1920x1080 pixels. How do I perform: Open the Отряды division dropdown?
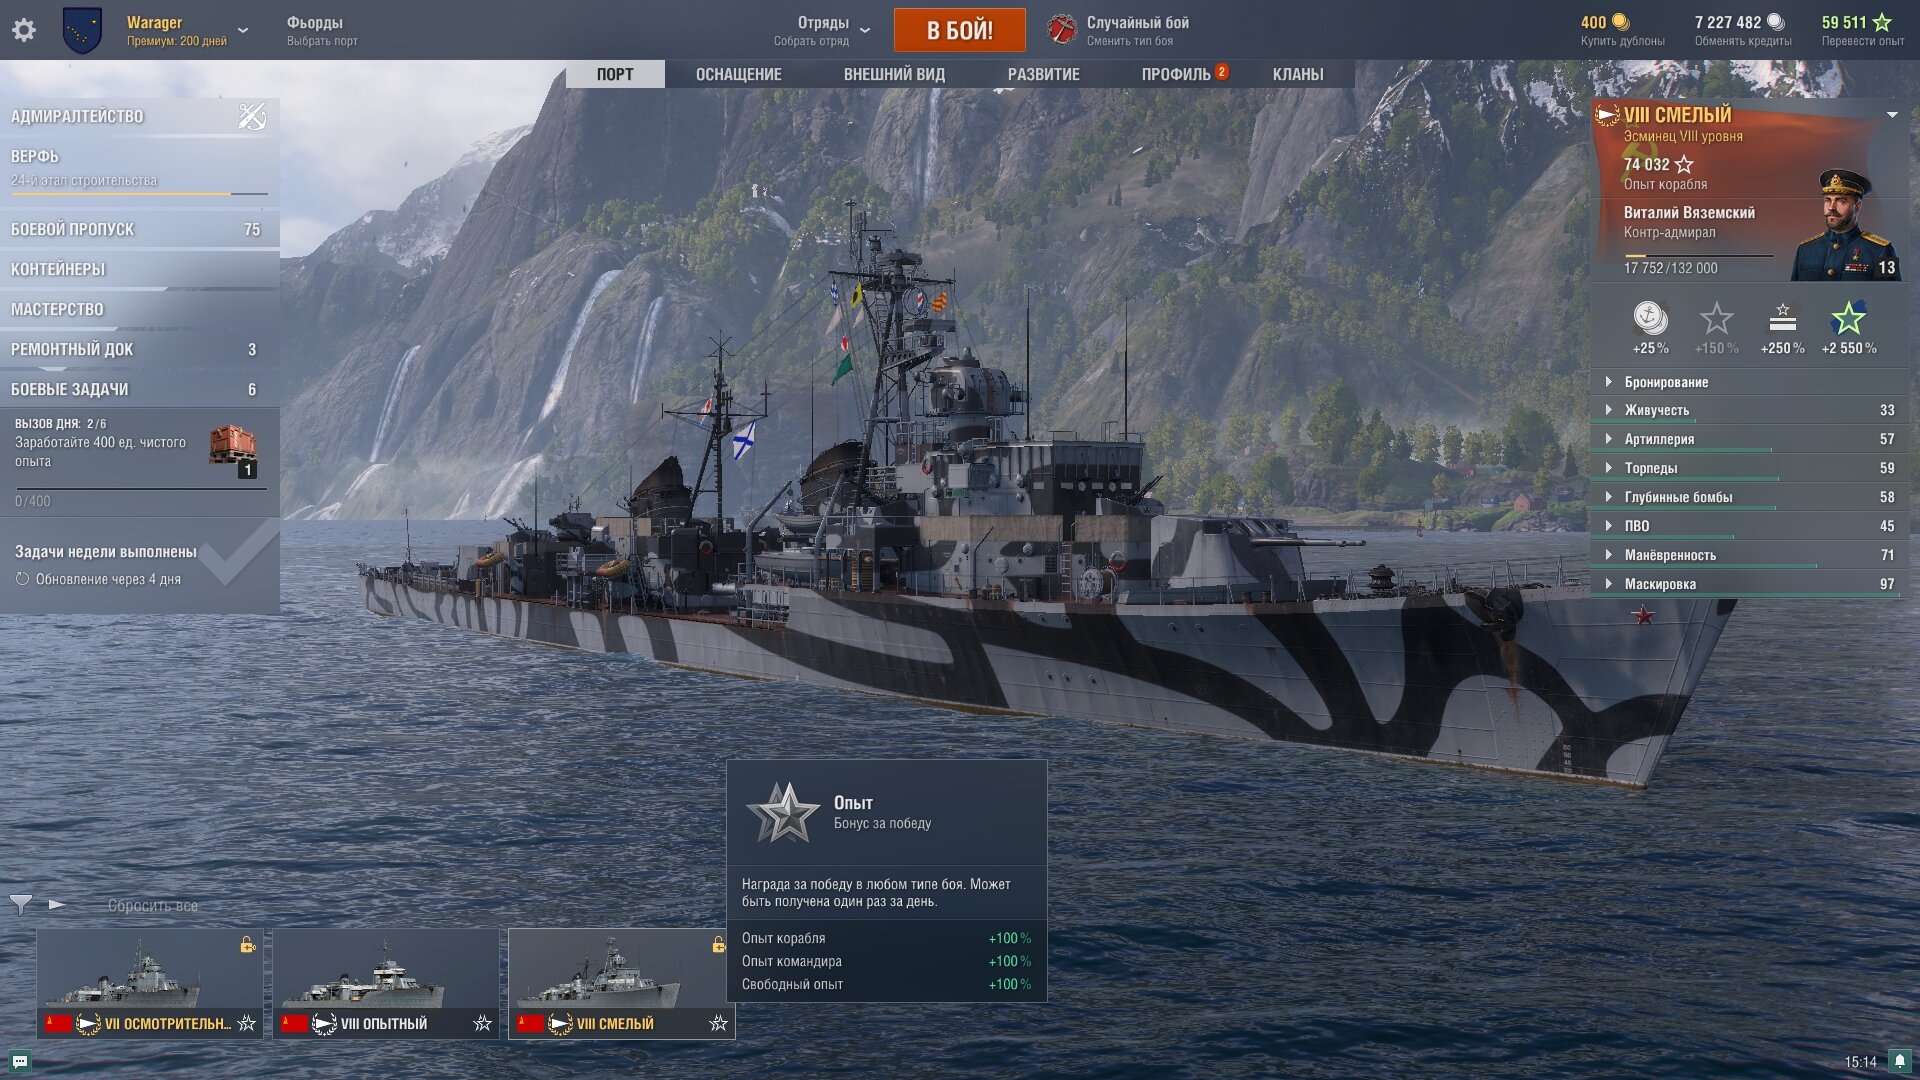(865, 30)
